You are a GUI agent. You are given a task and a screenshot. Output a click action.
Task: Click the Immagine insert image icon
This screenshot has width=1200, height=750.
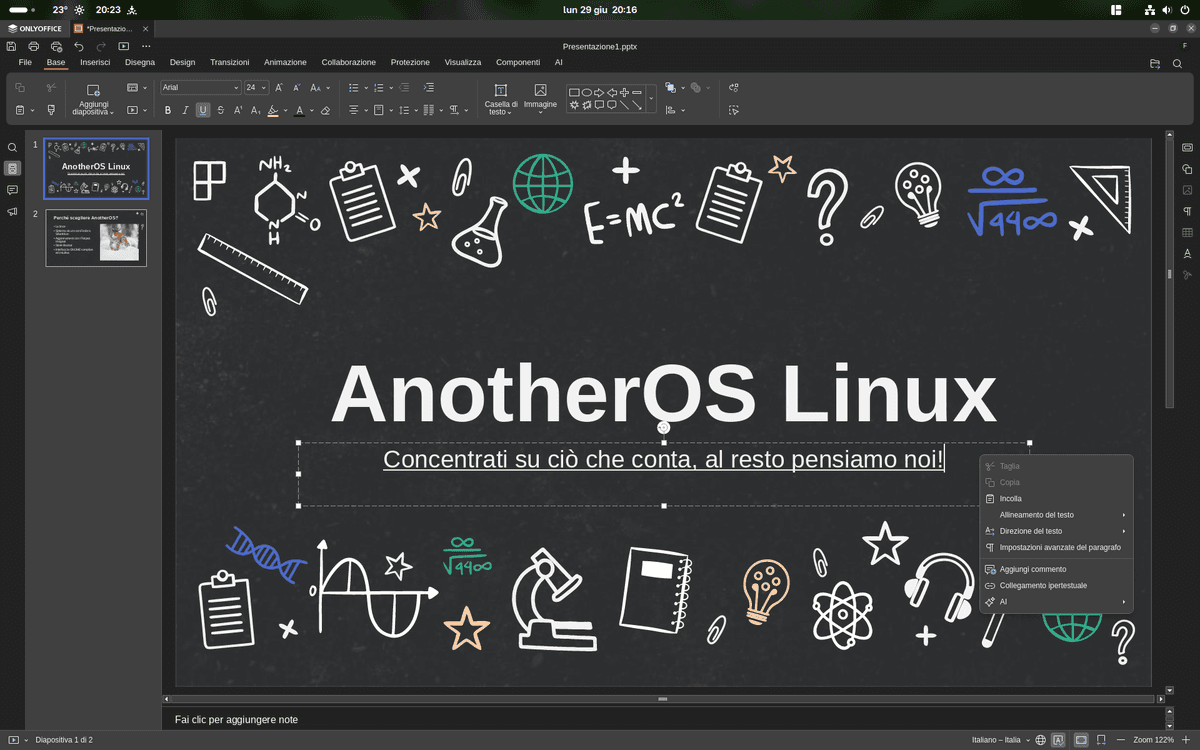coord(540,98)
